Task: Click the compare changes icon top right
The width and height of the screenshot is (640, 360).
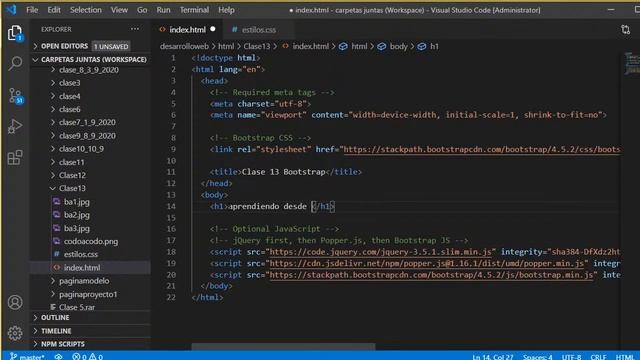Action: point(626,29)
